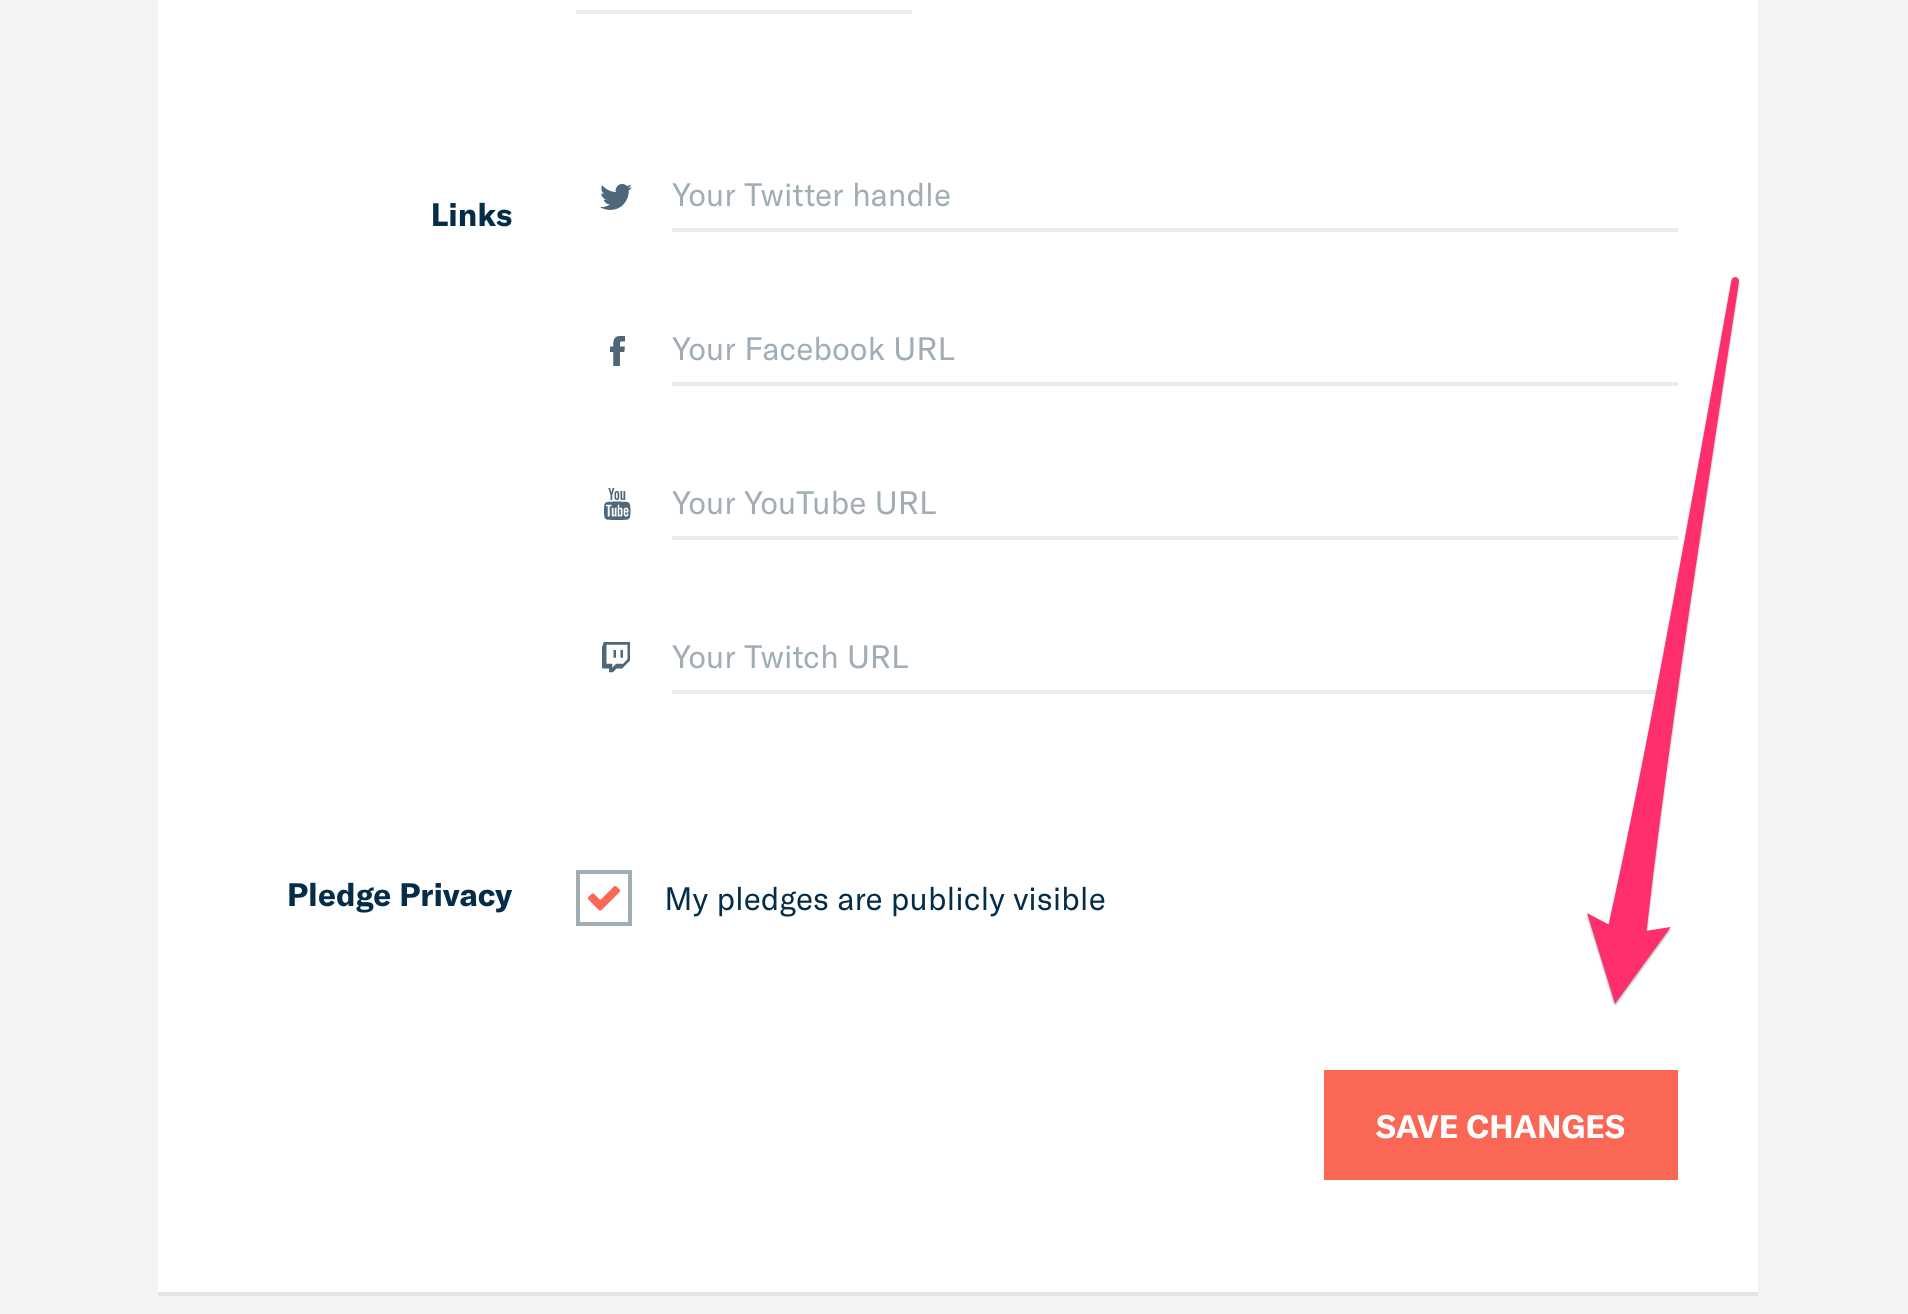The width and height of the screenshot is (1908, 1314).
Task: Click the partial field underline at top
Action: pyautogui.click(x=743, y=11)
